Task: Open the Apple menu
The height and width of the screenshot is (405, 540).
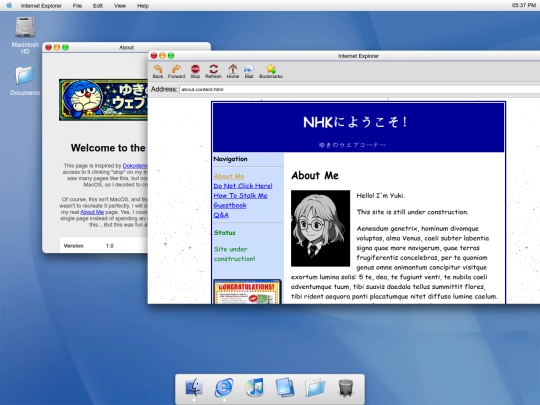Action: click(9, 6)
